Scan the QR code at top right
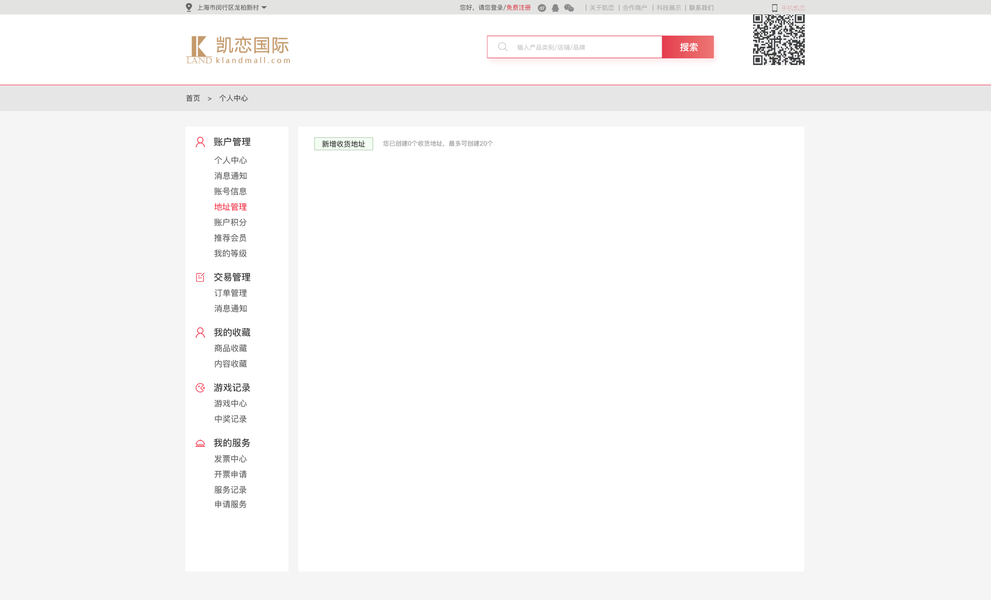 778,40
